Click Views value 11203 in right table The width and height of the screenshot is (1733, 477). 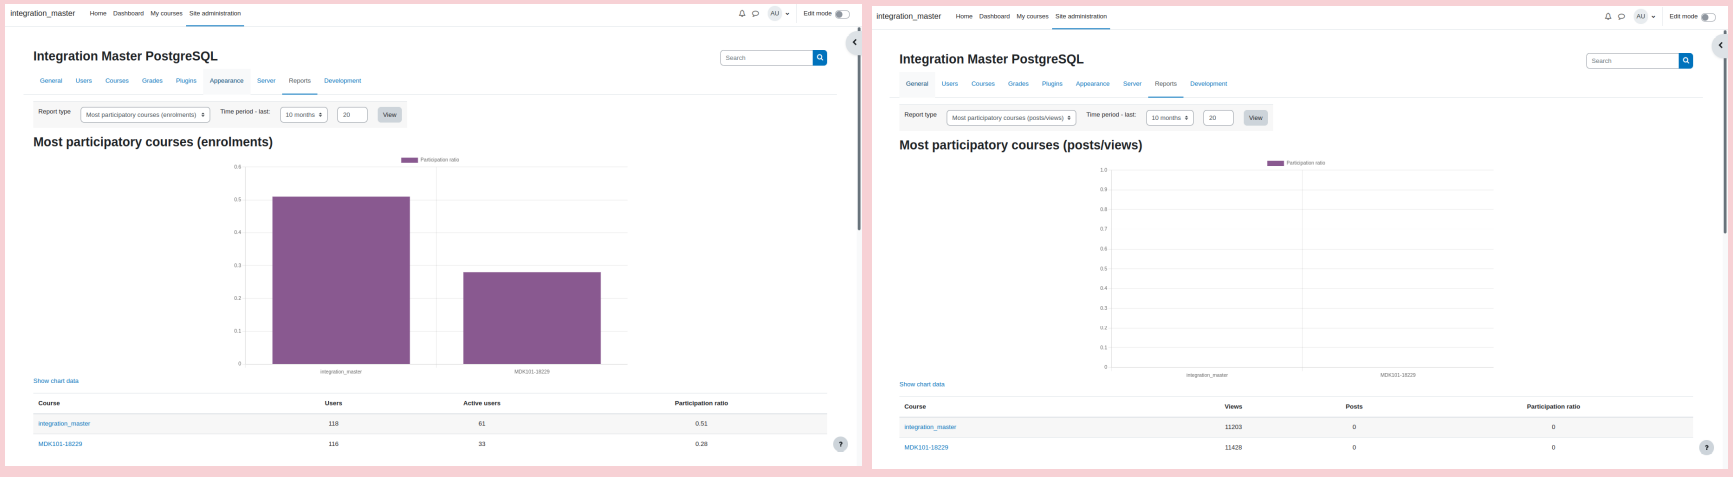(x=1233, y=427)
